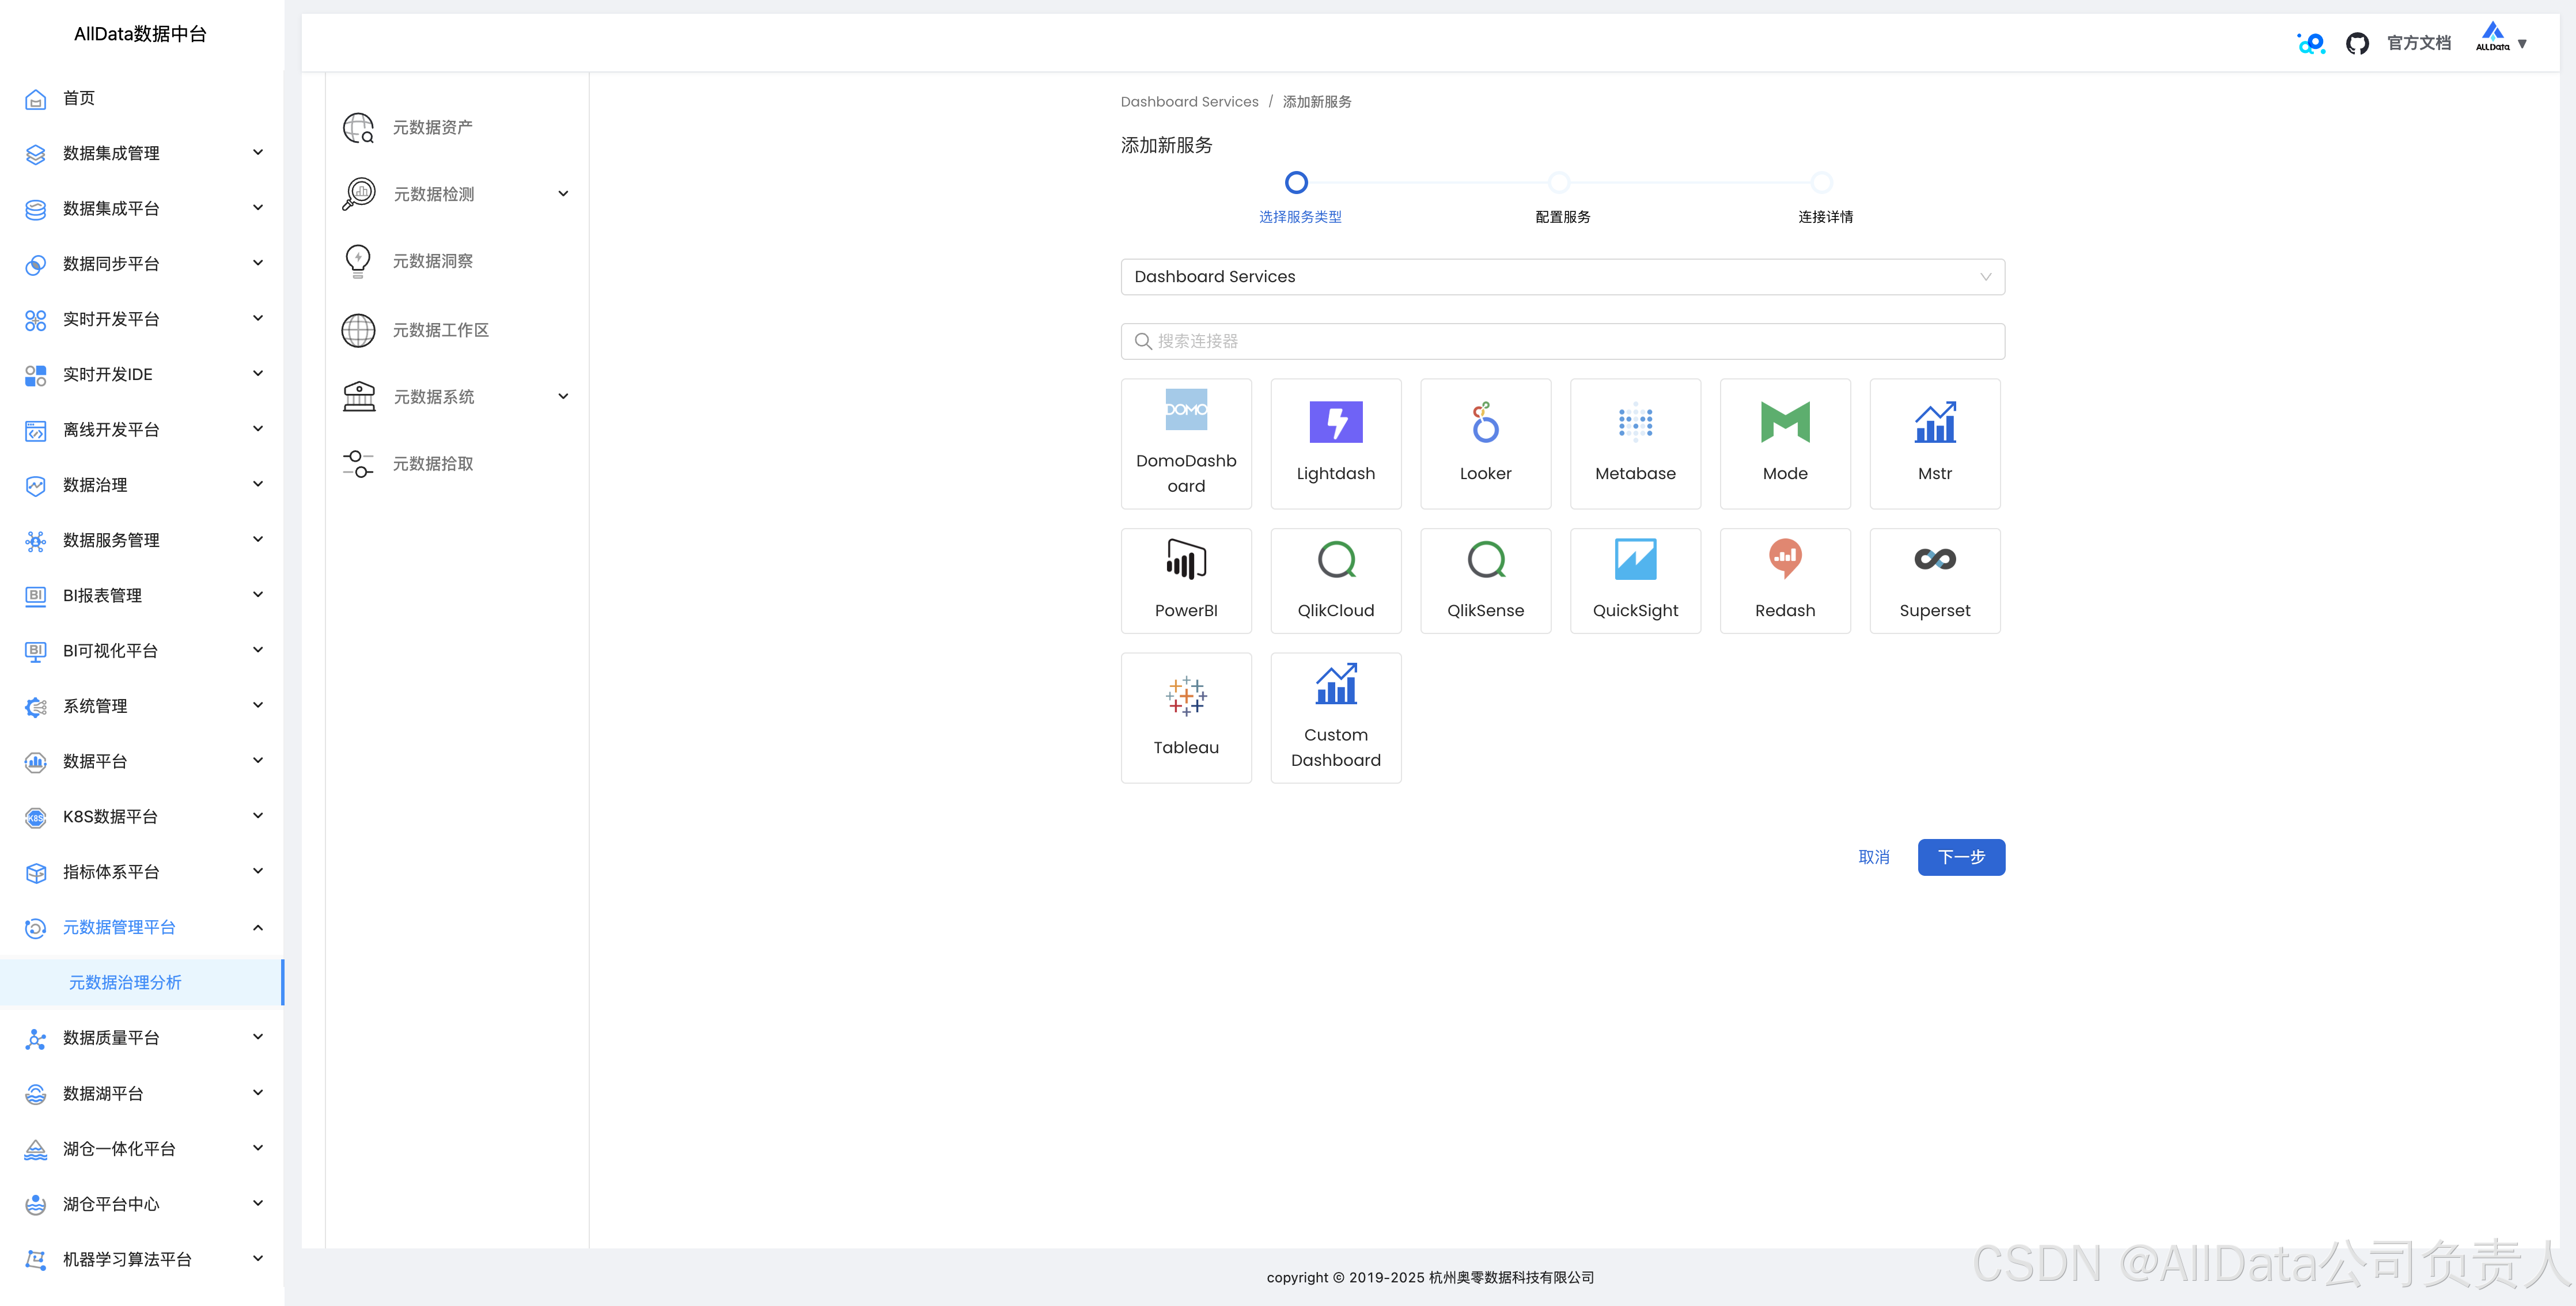Screen dimensions: 2576x1306
Task: Click the 取消 cancel link
Action: coord(1874,857)
